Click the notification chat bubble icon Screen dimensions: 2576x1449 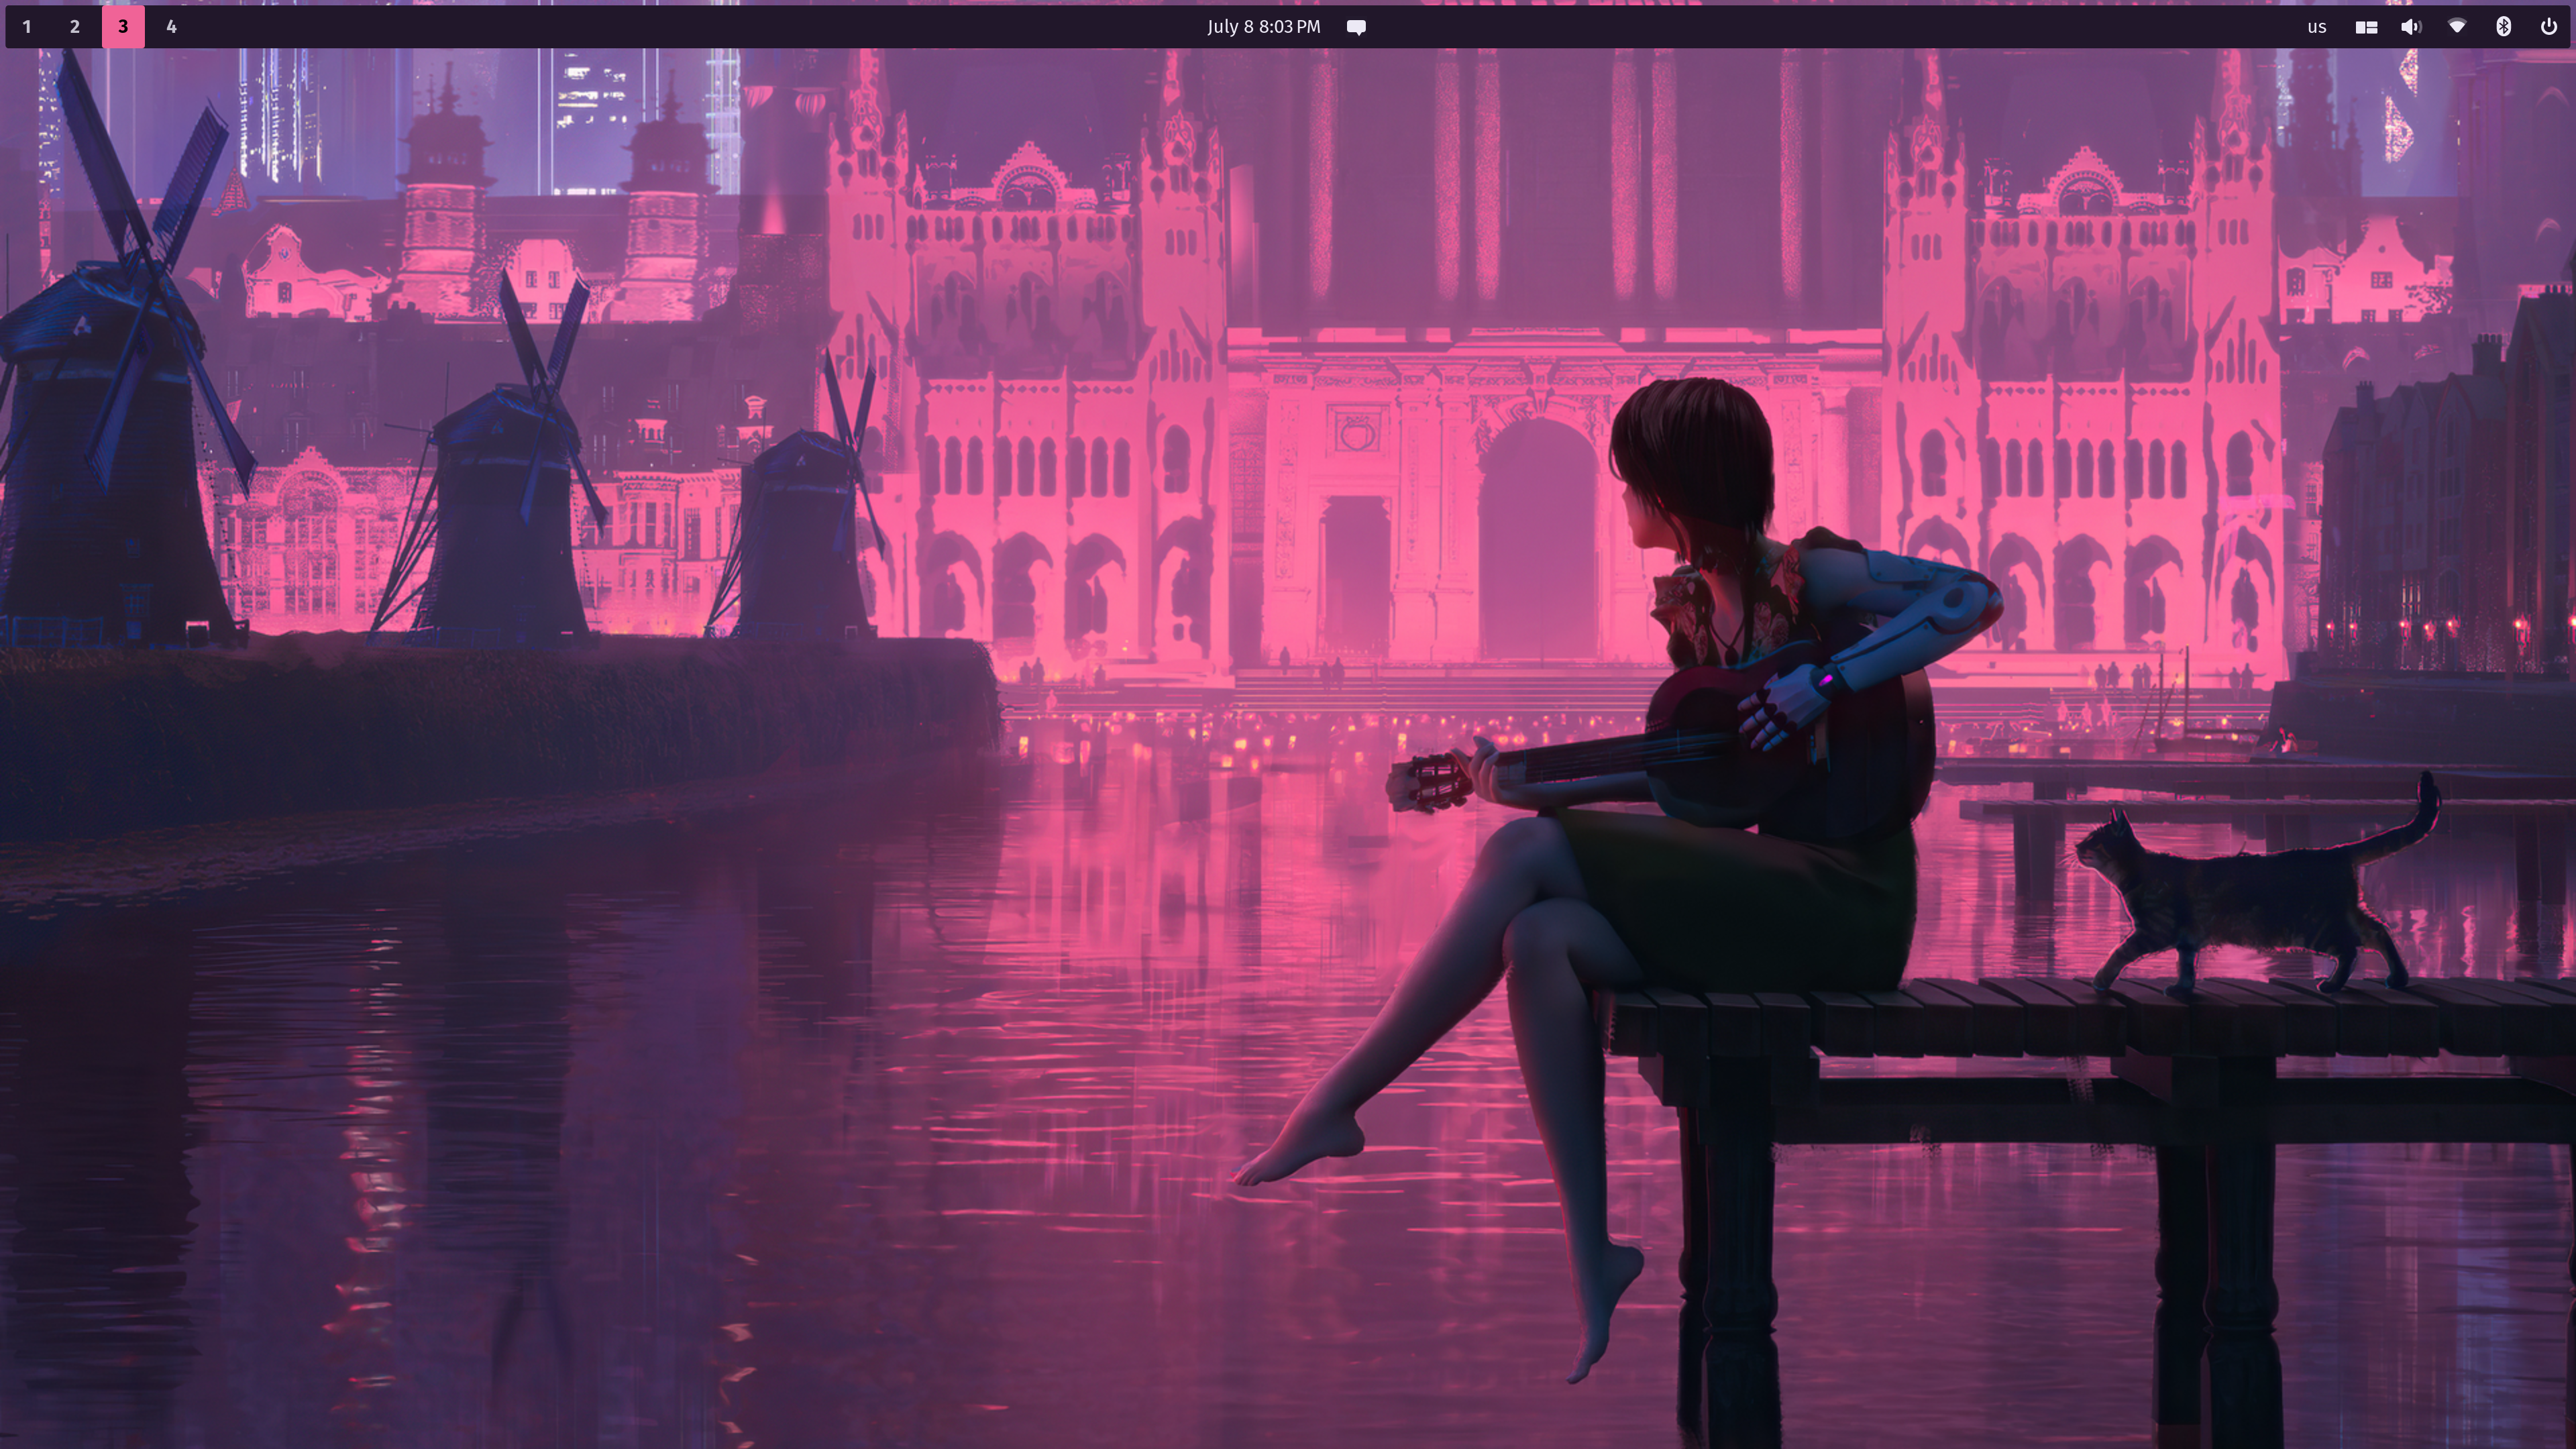click(x=1356, y=27)
